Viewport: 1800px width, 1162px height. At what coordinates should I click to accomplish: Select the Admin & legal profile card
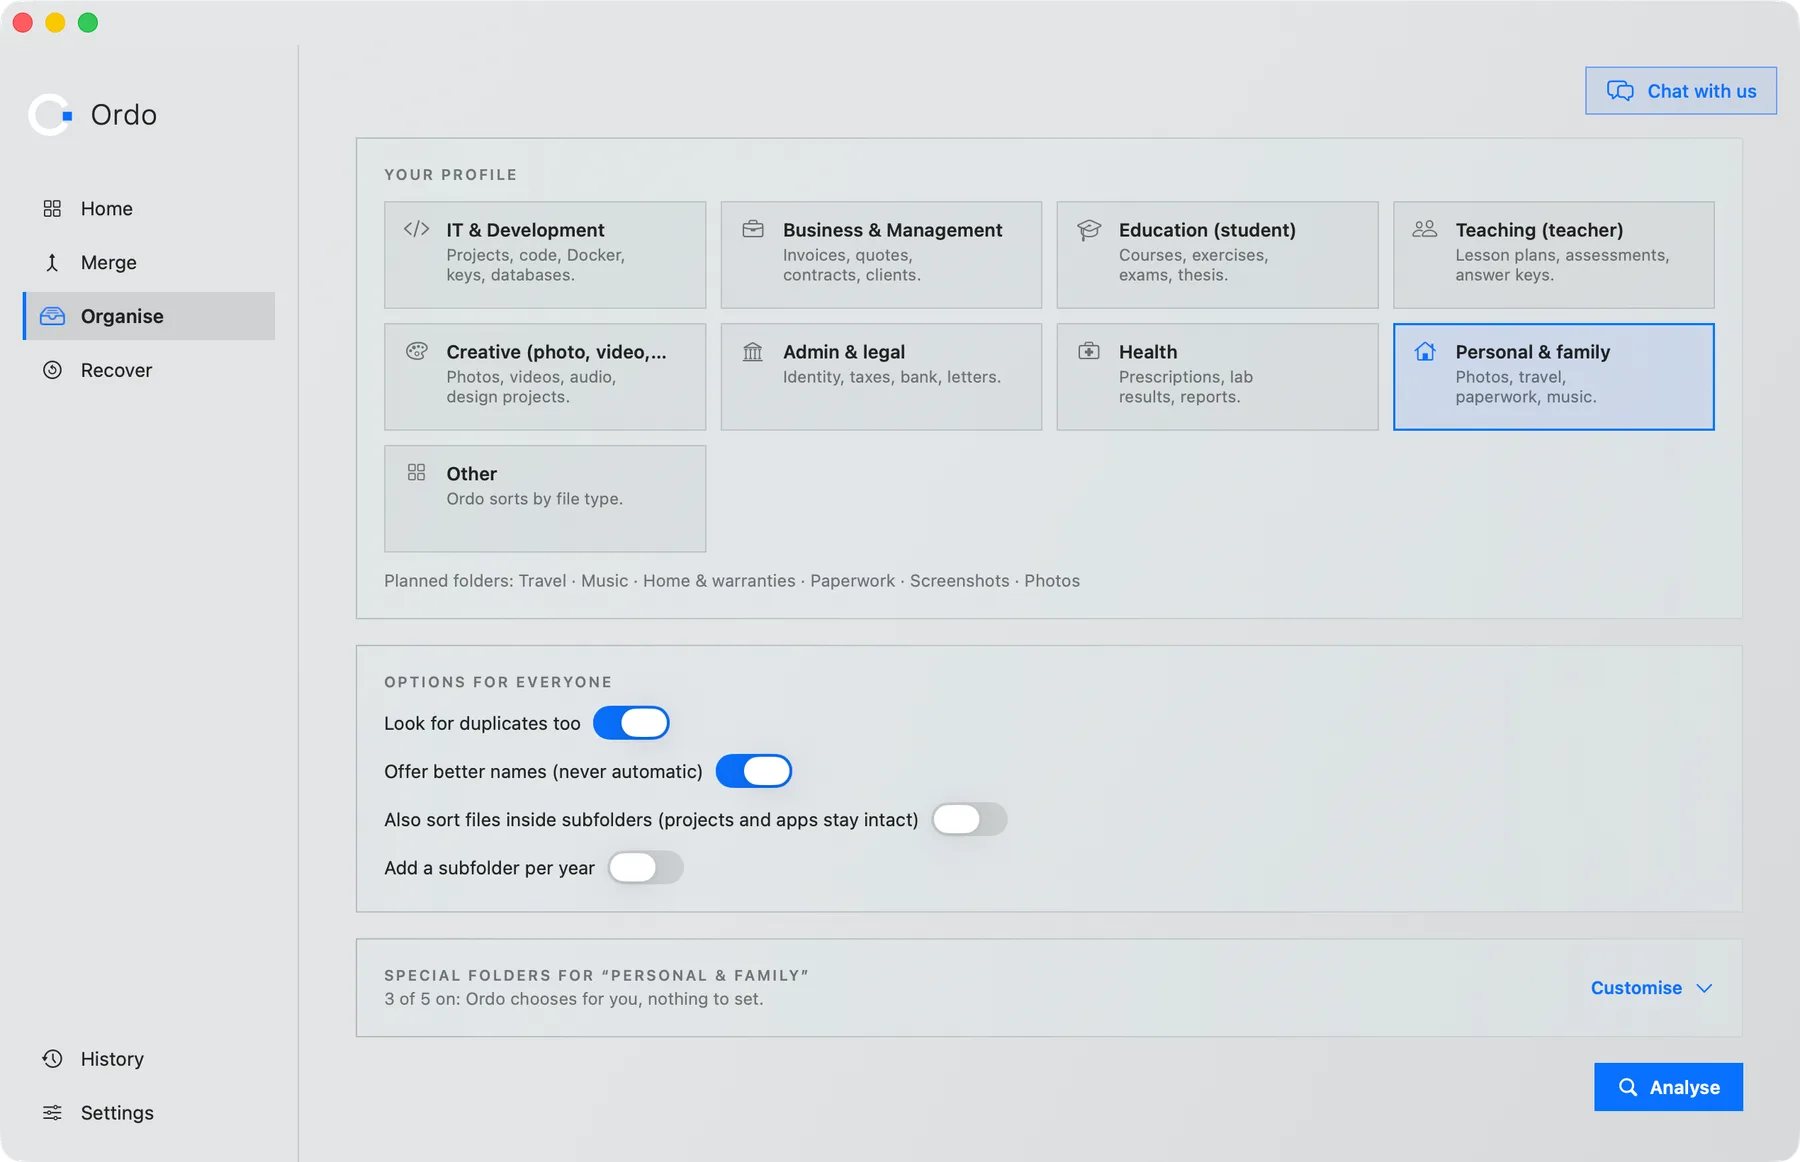881,377
